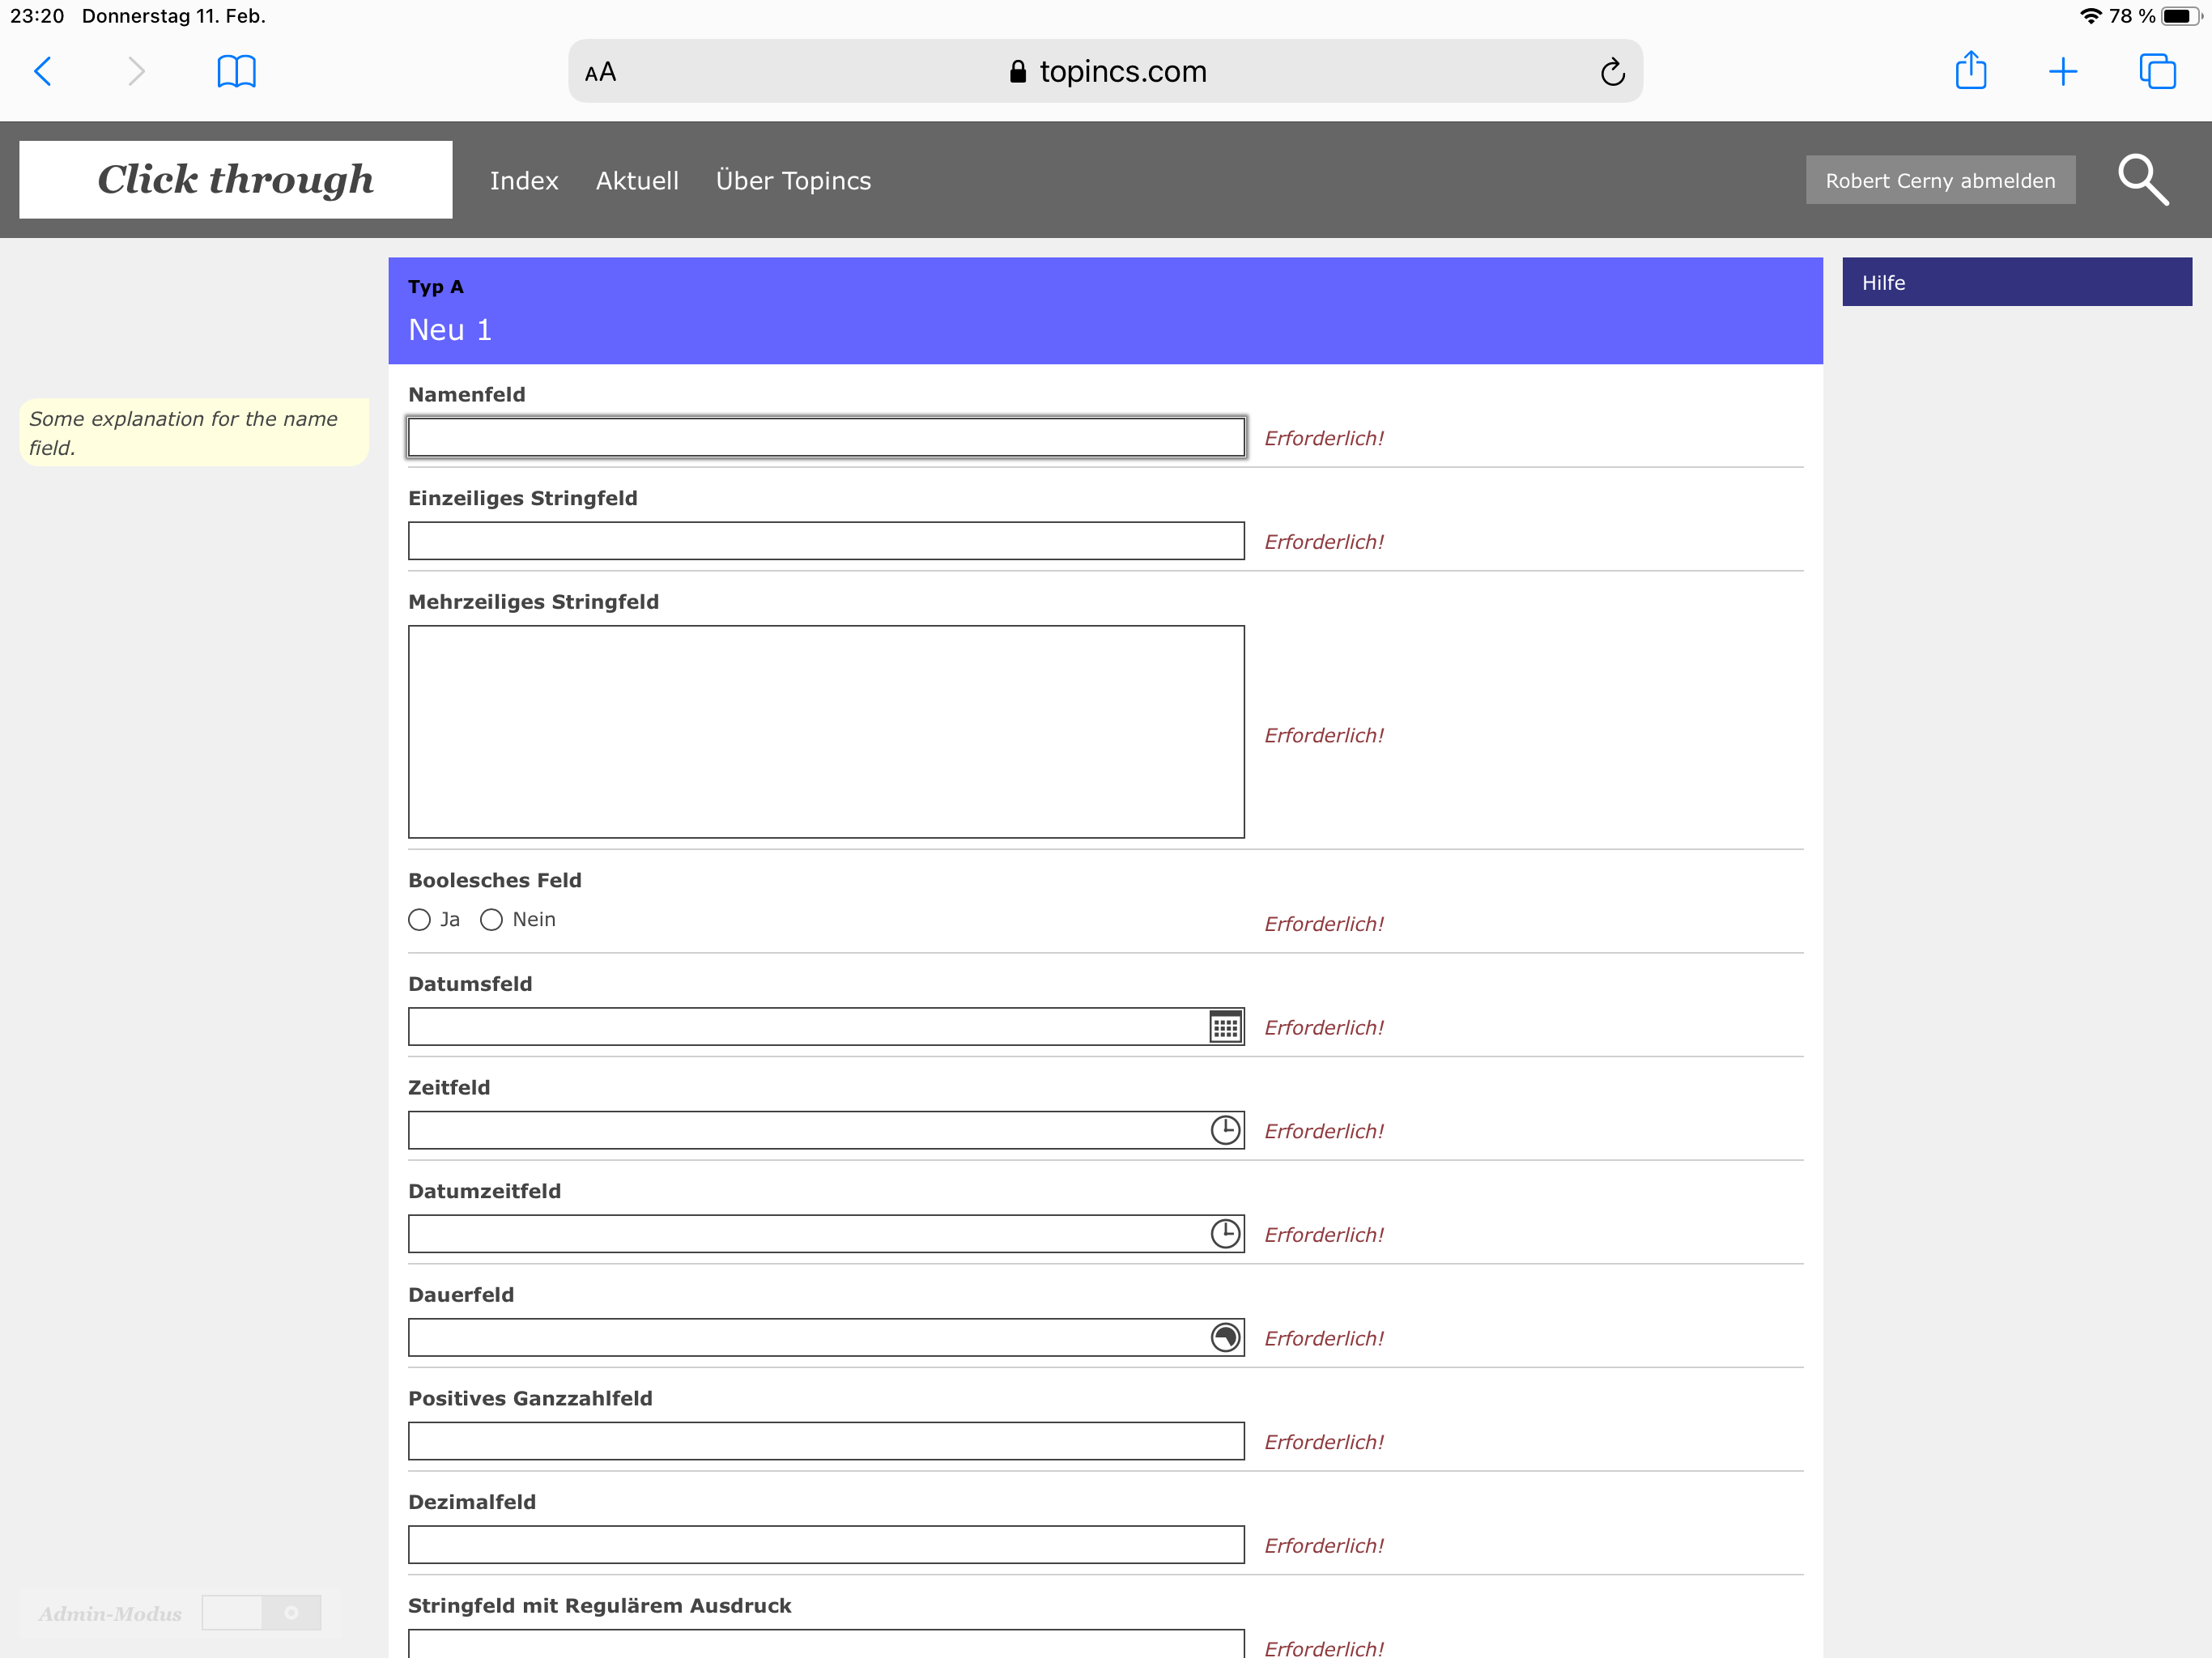This screenshot has height=1658, width=2212.
Task: Open the clock picker in Datumzeitfeld
Action: (x=1225, y=1234)
